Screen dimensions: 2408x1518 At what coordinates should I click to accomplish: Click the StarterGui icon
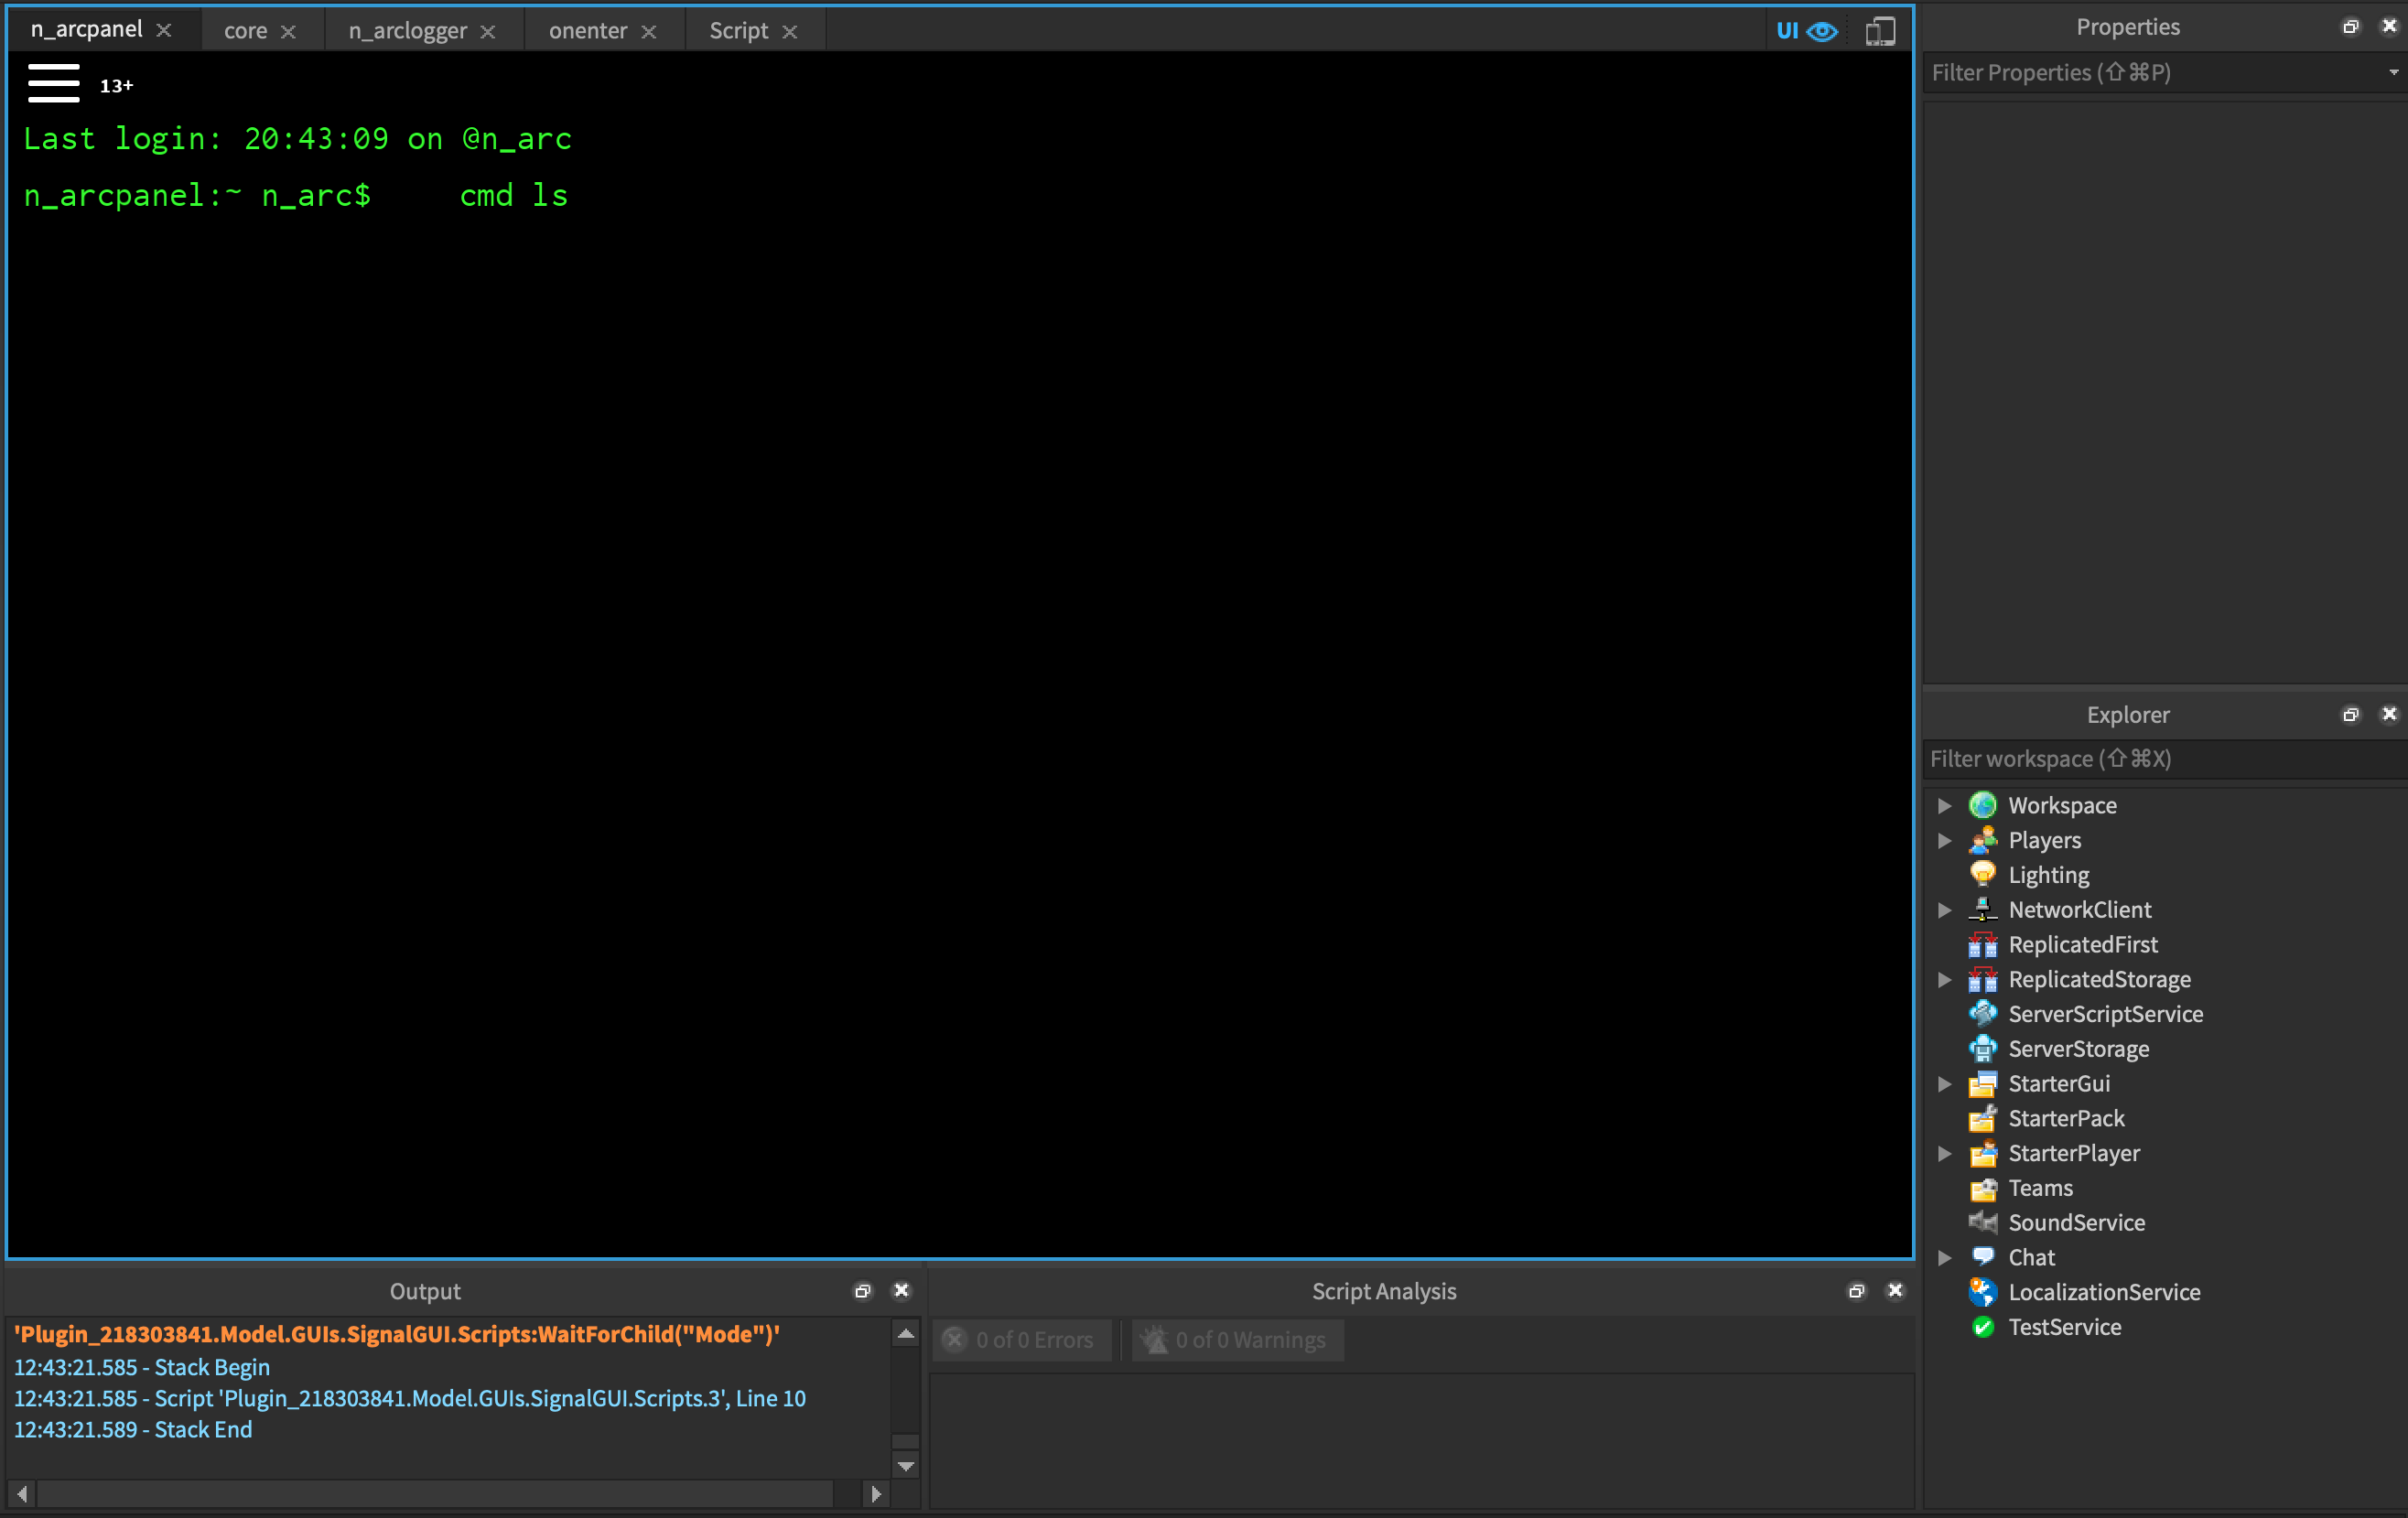(1982, 1084)
